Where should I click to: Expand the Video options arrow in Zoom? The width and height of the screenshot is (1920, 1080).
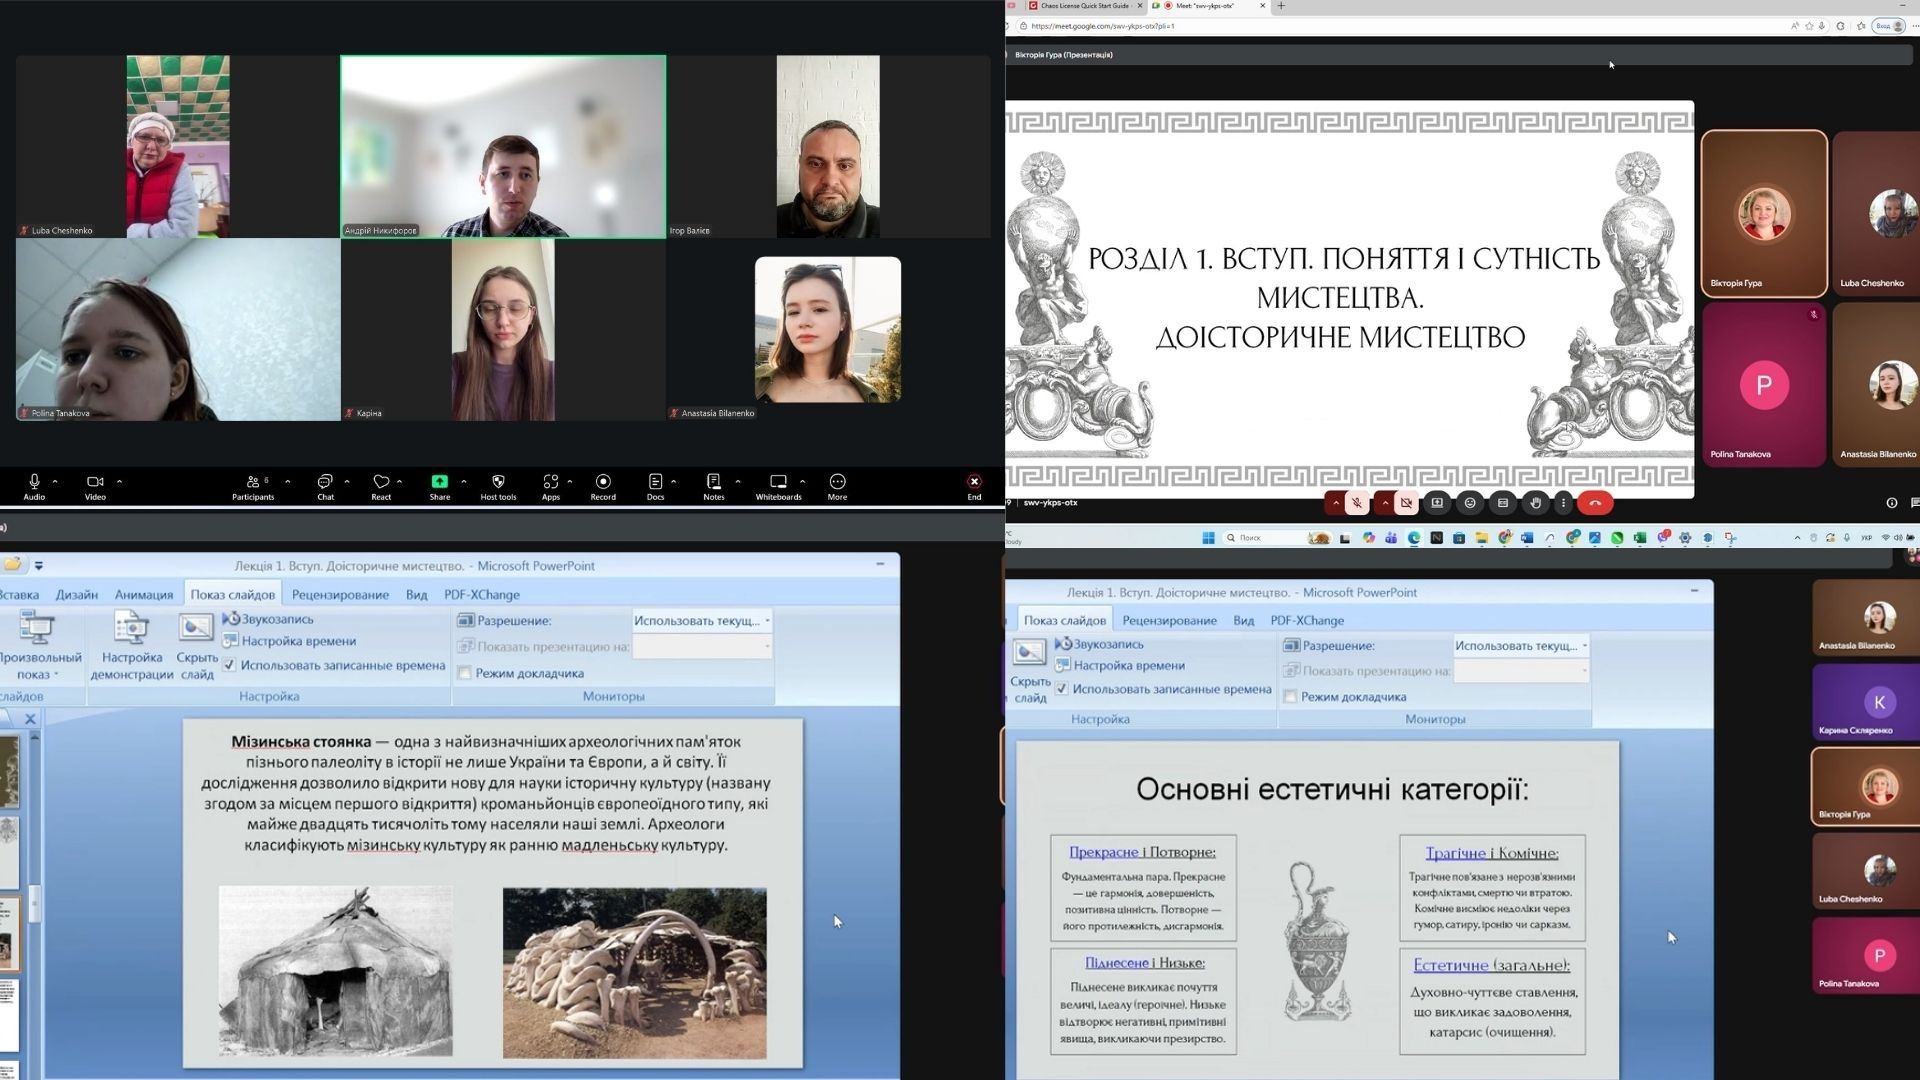pos(119,482)
